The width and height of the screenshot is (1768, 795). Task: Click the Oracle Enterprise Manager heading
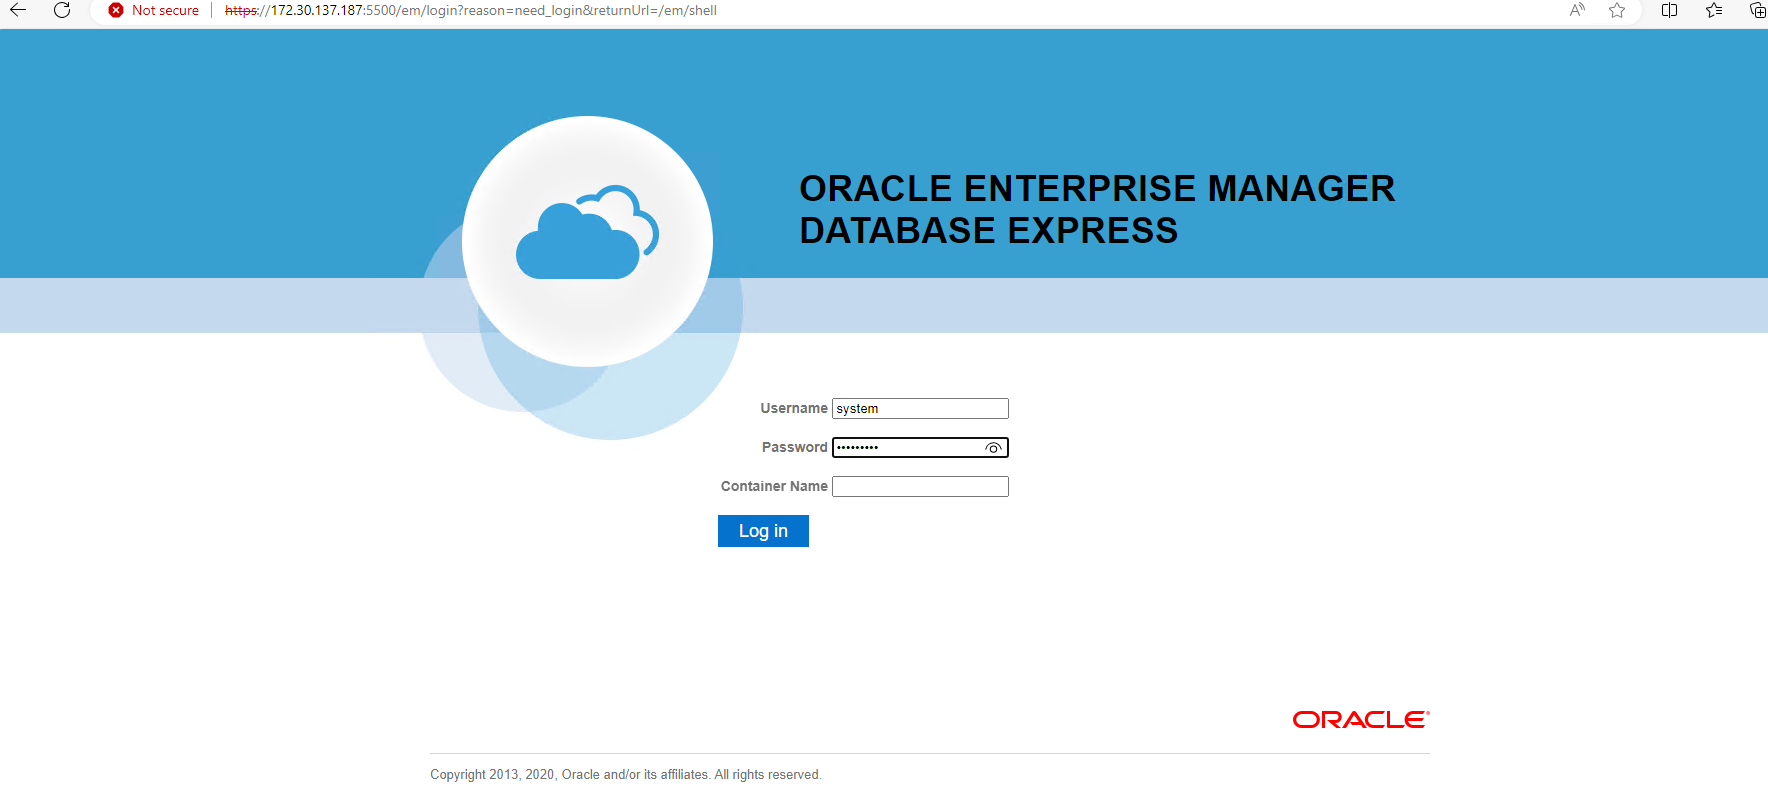pyautogui.click(x=1097, y=209)
